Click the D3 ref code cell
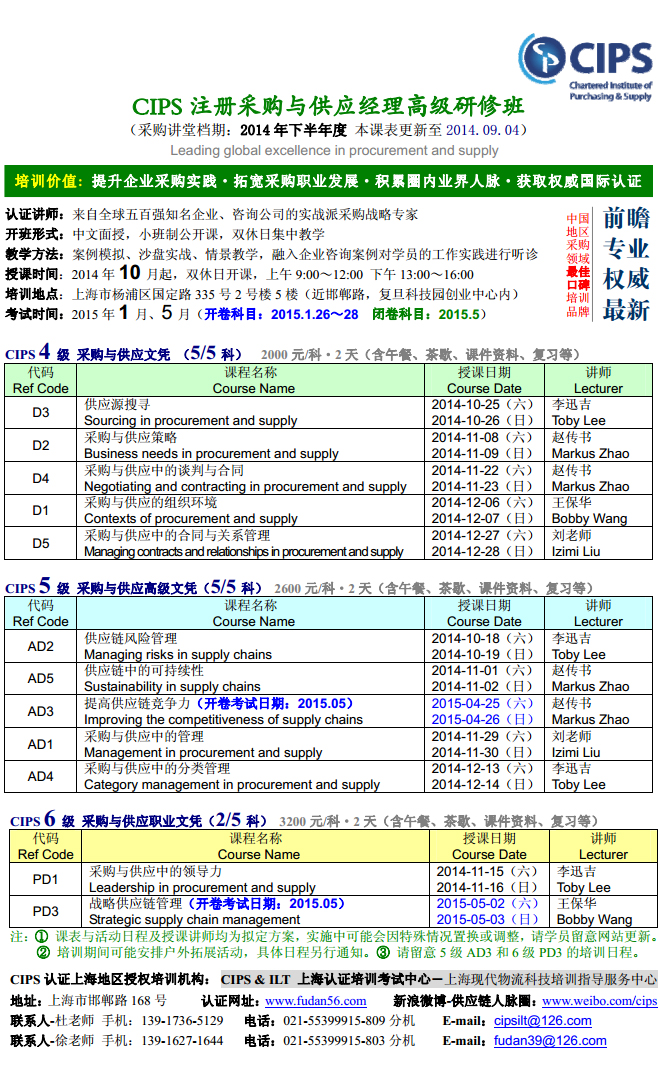Screen dimensions: 660x1078 [41, 413]
